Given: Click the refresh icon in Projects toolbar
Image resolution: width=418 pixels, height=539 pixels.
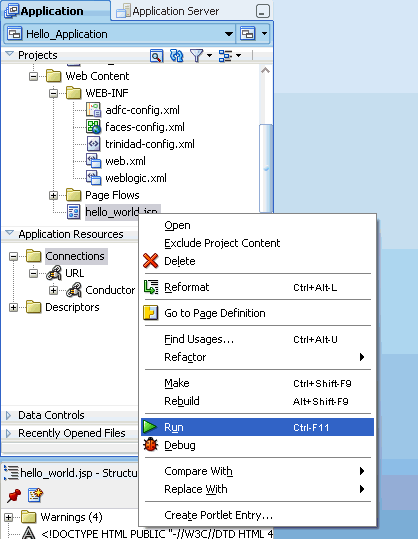Looking at the screenshot, I should point(176,55).
